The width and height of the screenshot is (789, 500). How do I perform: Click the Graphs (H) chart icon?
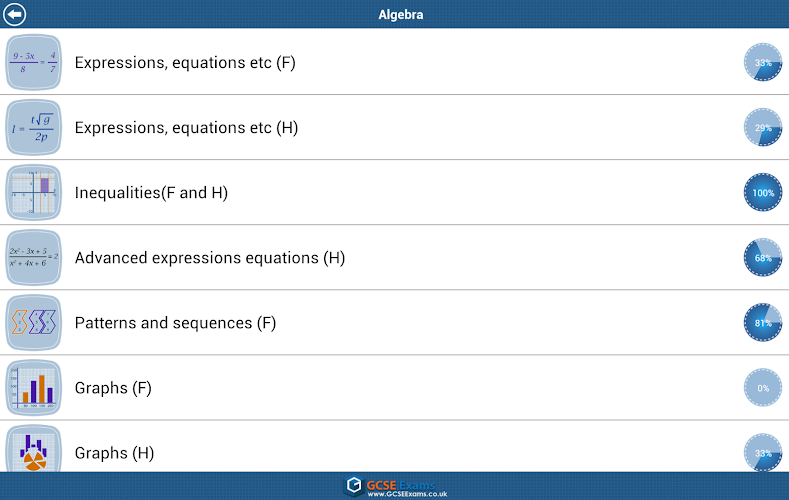[x=34, y=450]
